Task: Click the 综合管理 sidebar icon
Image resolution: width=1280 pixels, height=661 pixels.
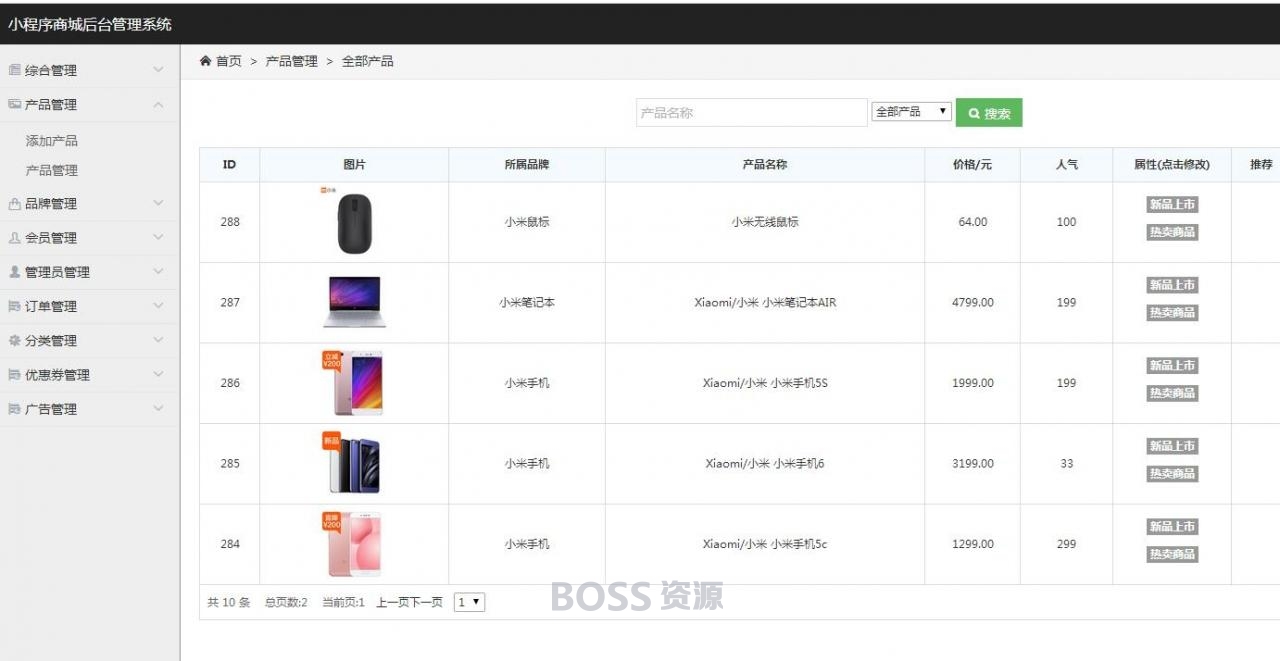Action: (x=14, y=70)
